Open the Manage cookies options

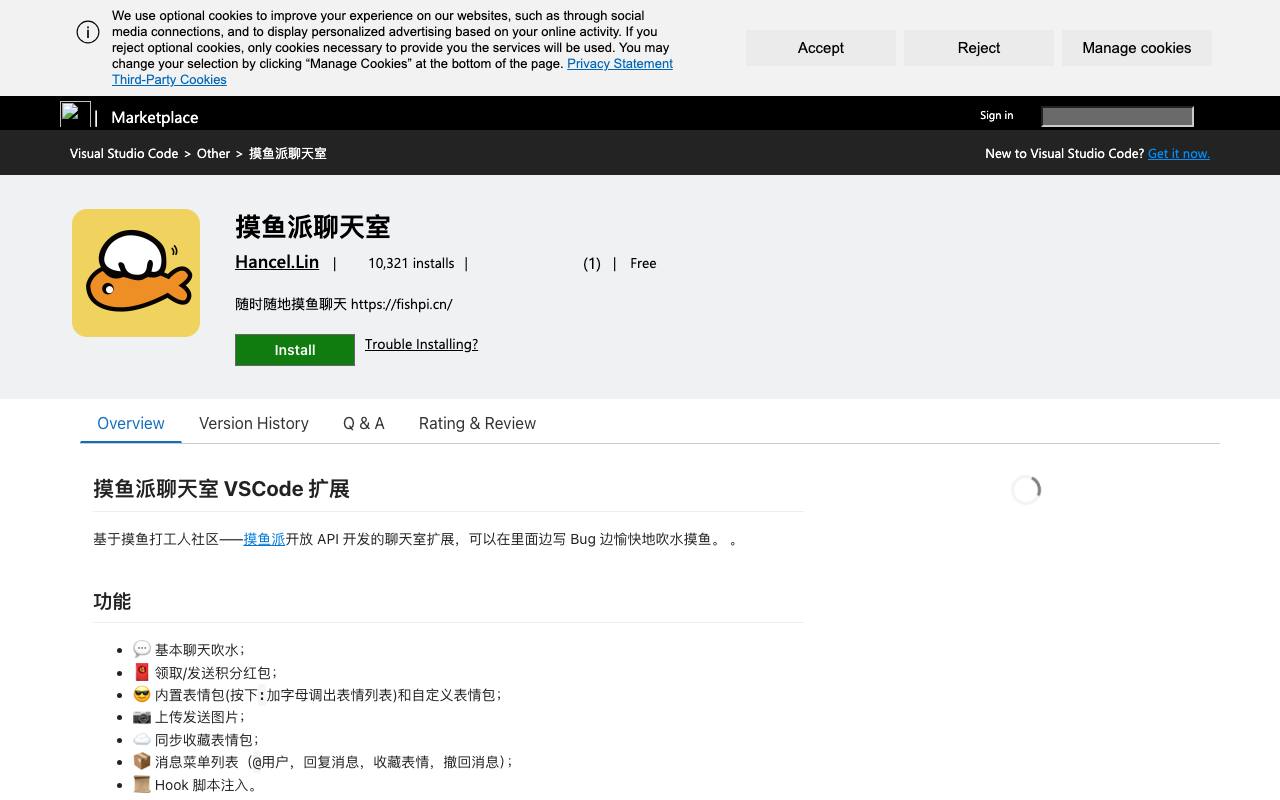click(x=1137, y=48)
